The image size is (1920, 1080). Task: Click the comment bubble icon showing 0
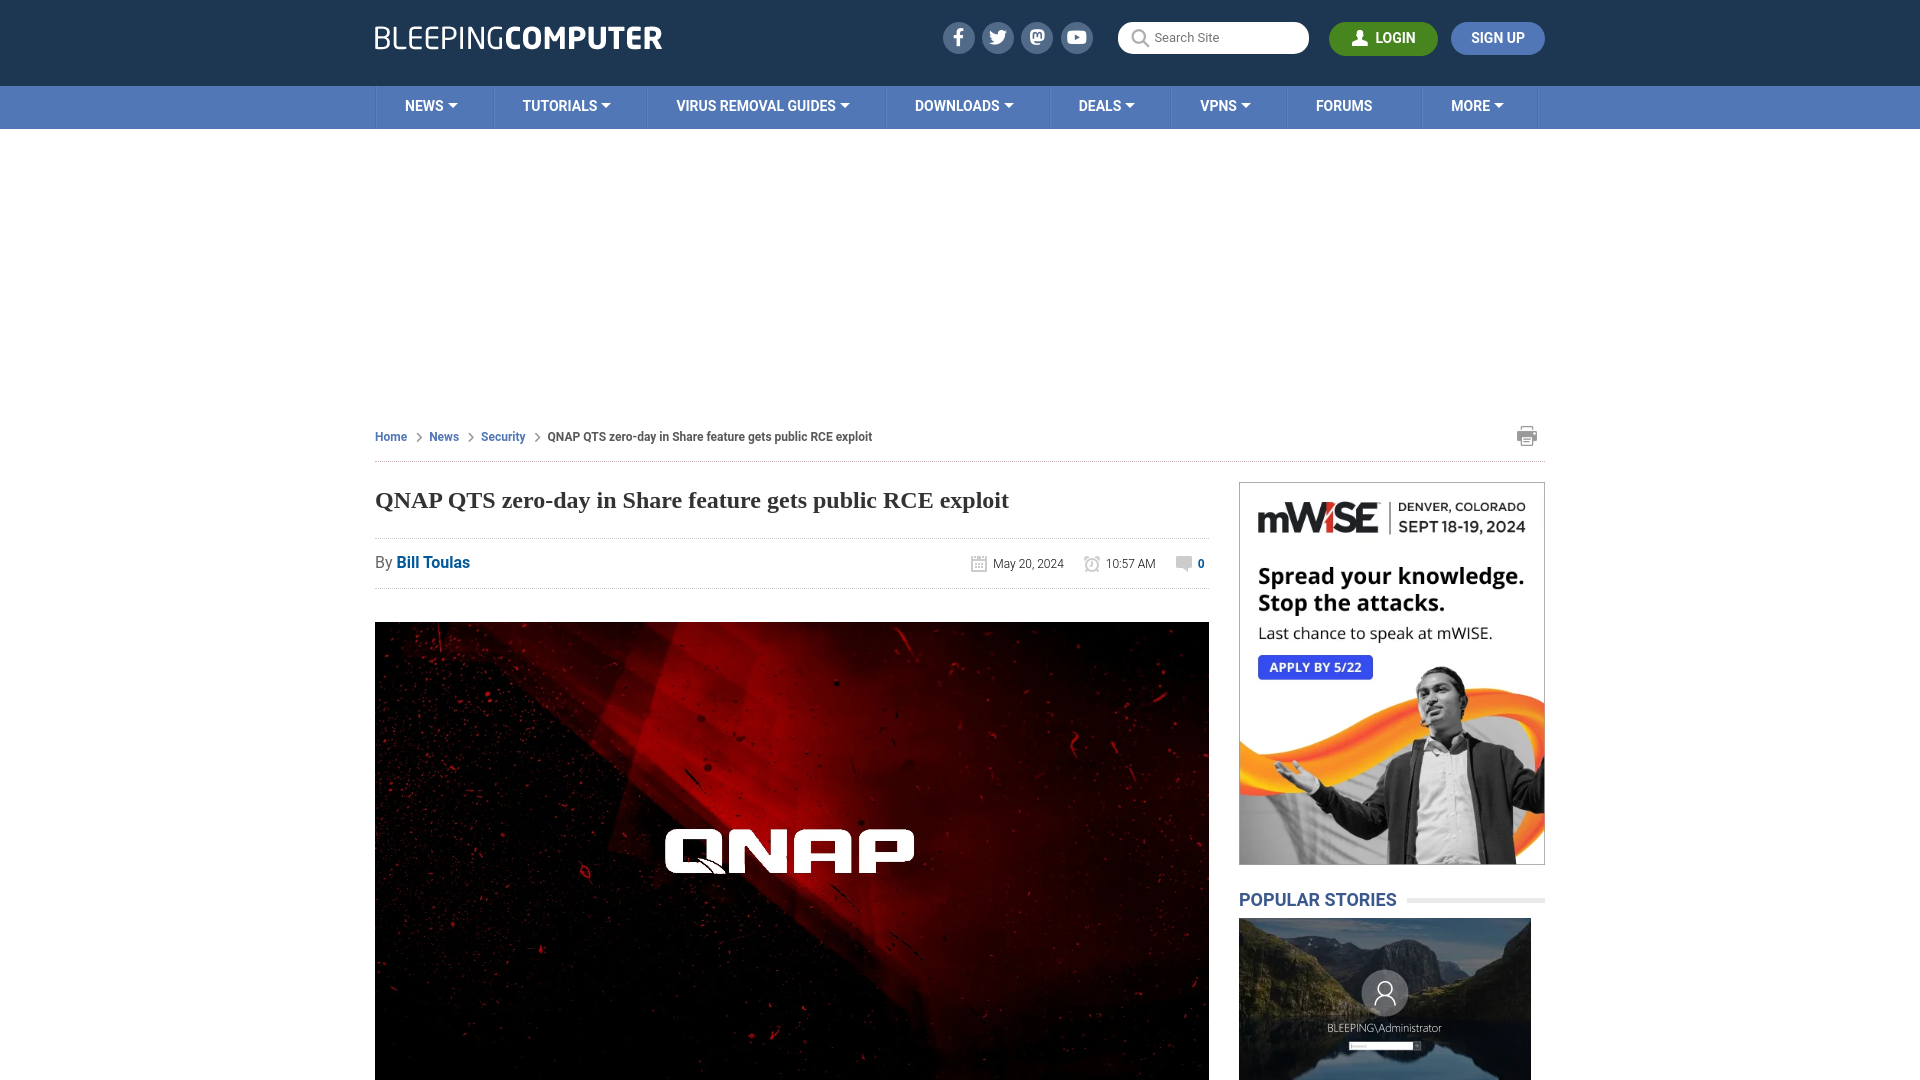(1183, 563)
